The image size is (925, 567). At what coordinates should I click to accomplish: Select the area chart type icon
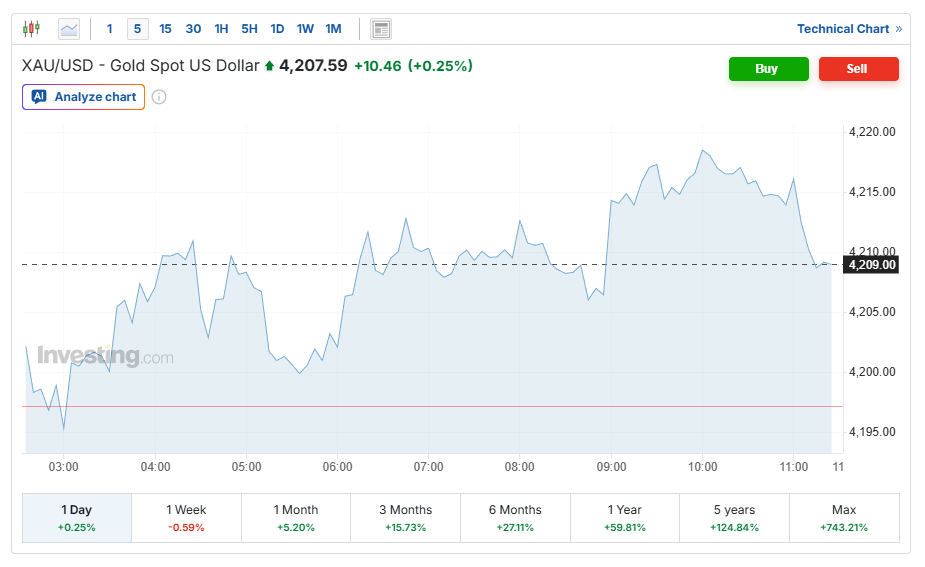coord(69,29)
